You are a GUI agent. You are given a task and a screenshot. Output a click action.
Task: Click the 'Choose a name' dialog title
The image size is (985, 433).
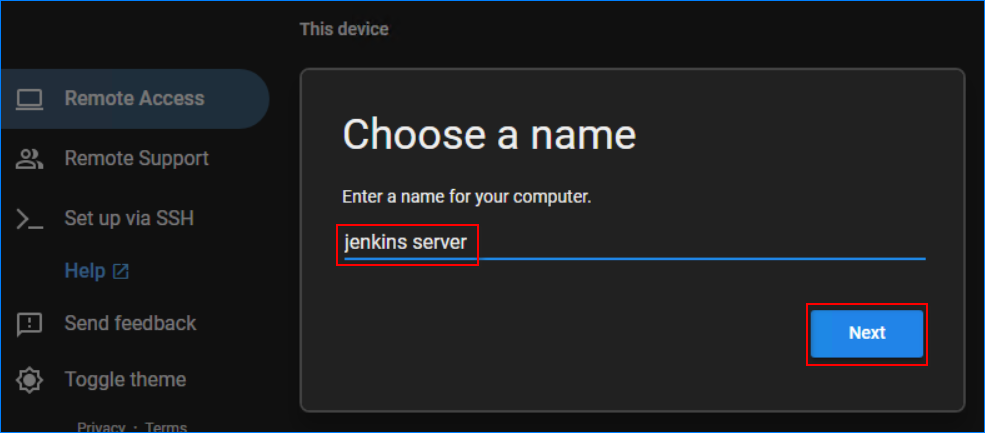(x=489, y=134)
